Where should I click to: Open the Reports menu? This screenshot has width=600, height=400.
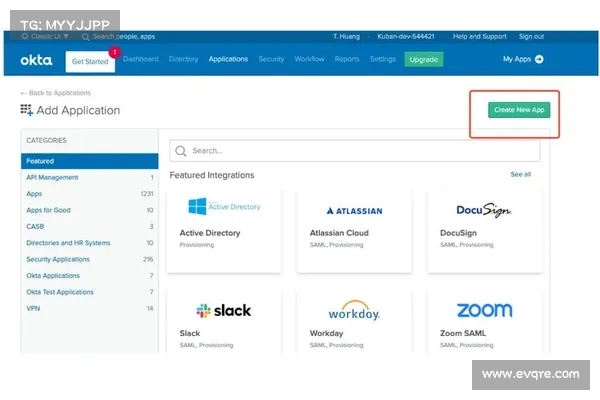(347, 59)
